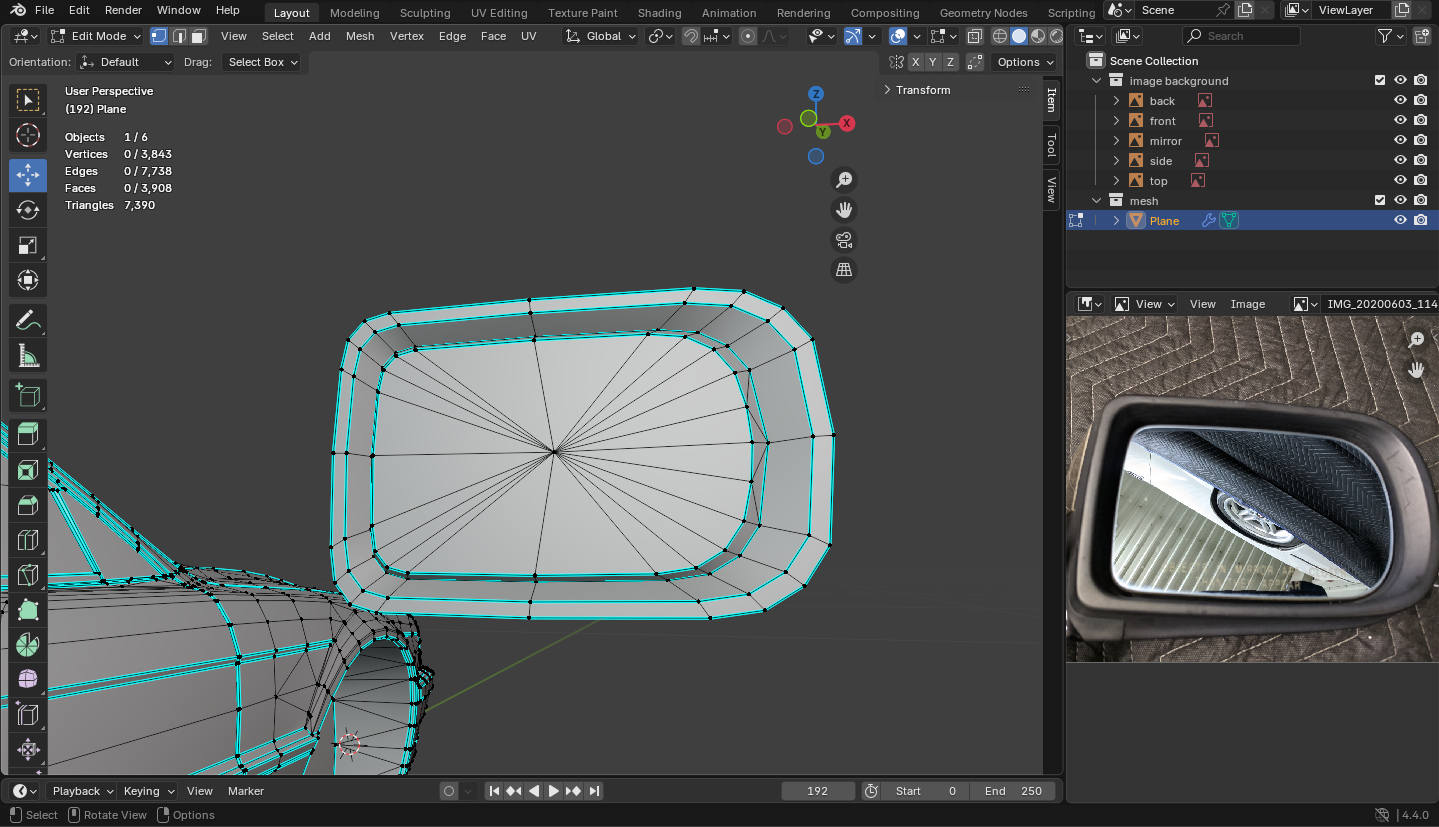The height and width of the screenshot is (827, 1439).
Task: Activate the Scale tool
Action: click(28, 246)
